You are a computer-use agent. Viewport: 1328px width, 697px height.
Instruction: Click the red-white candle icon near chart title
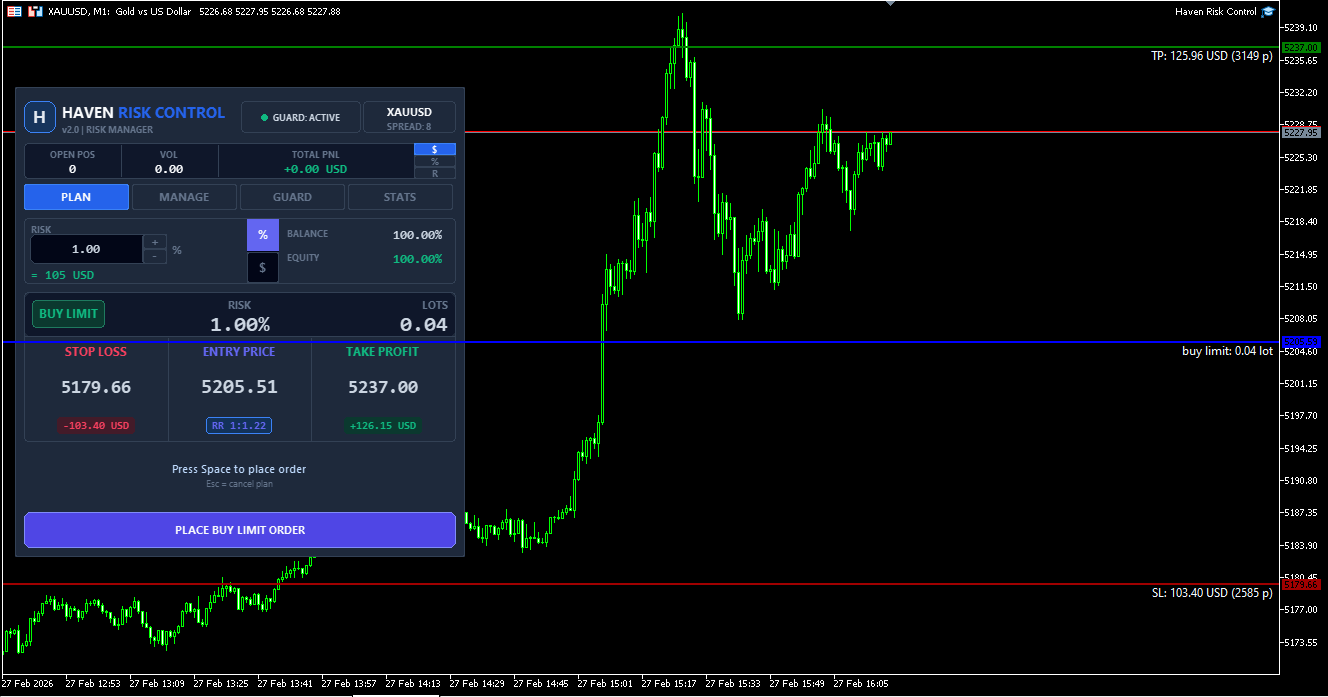pos(35,11)
